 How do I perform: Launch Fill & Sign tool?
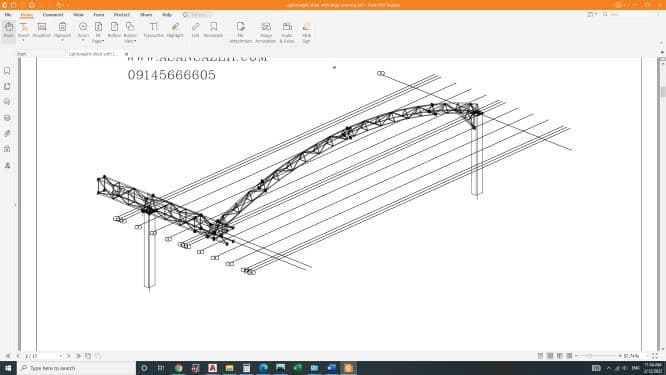(x=306, y=32)
